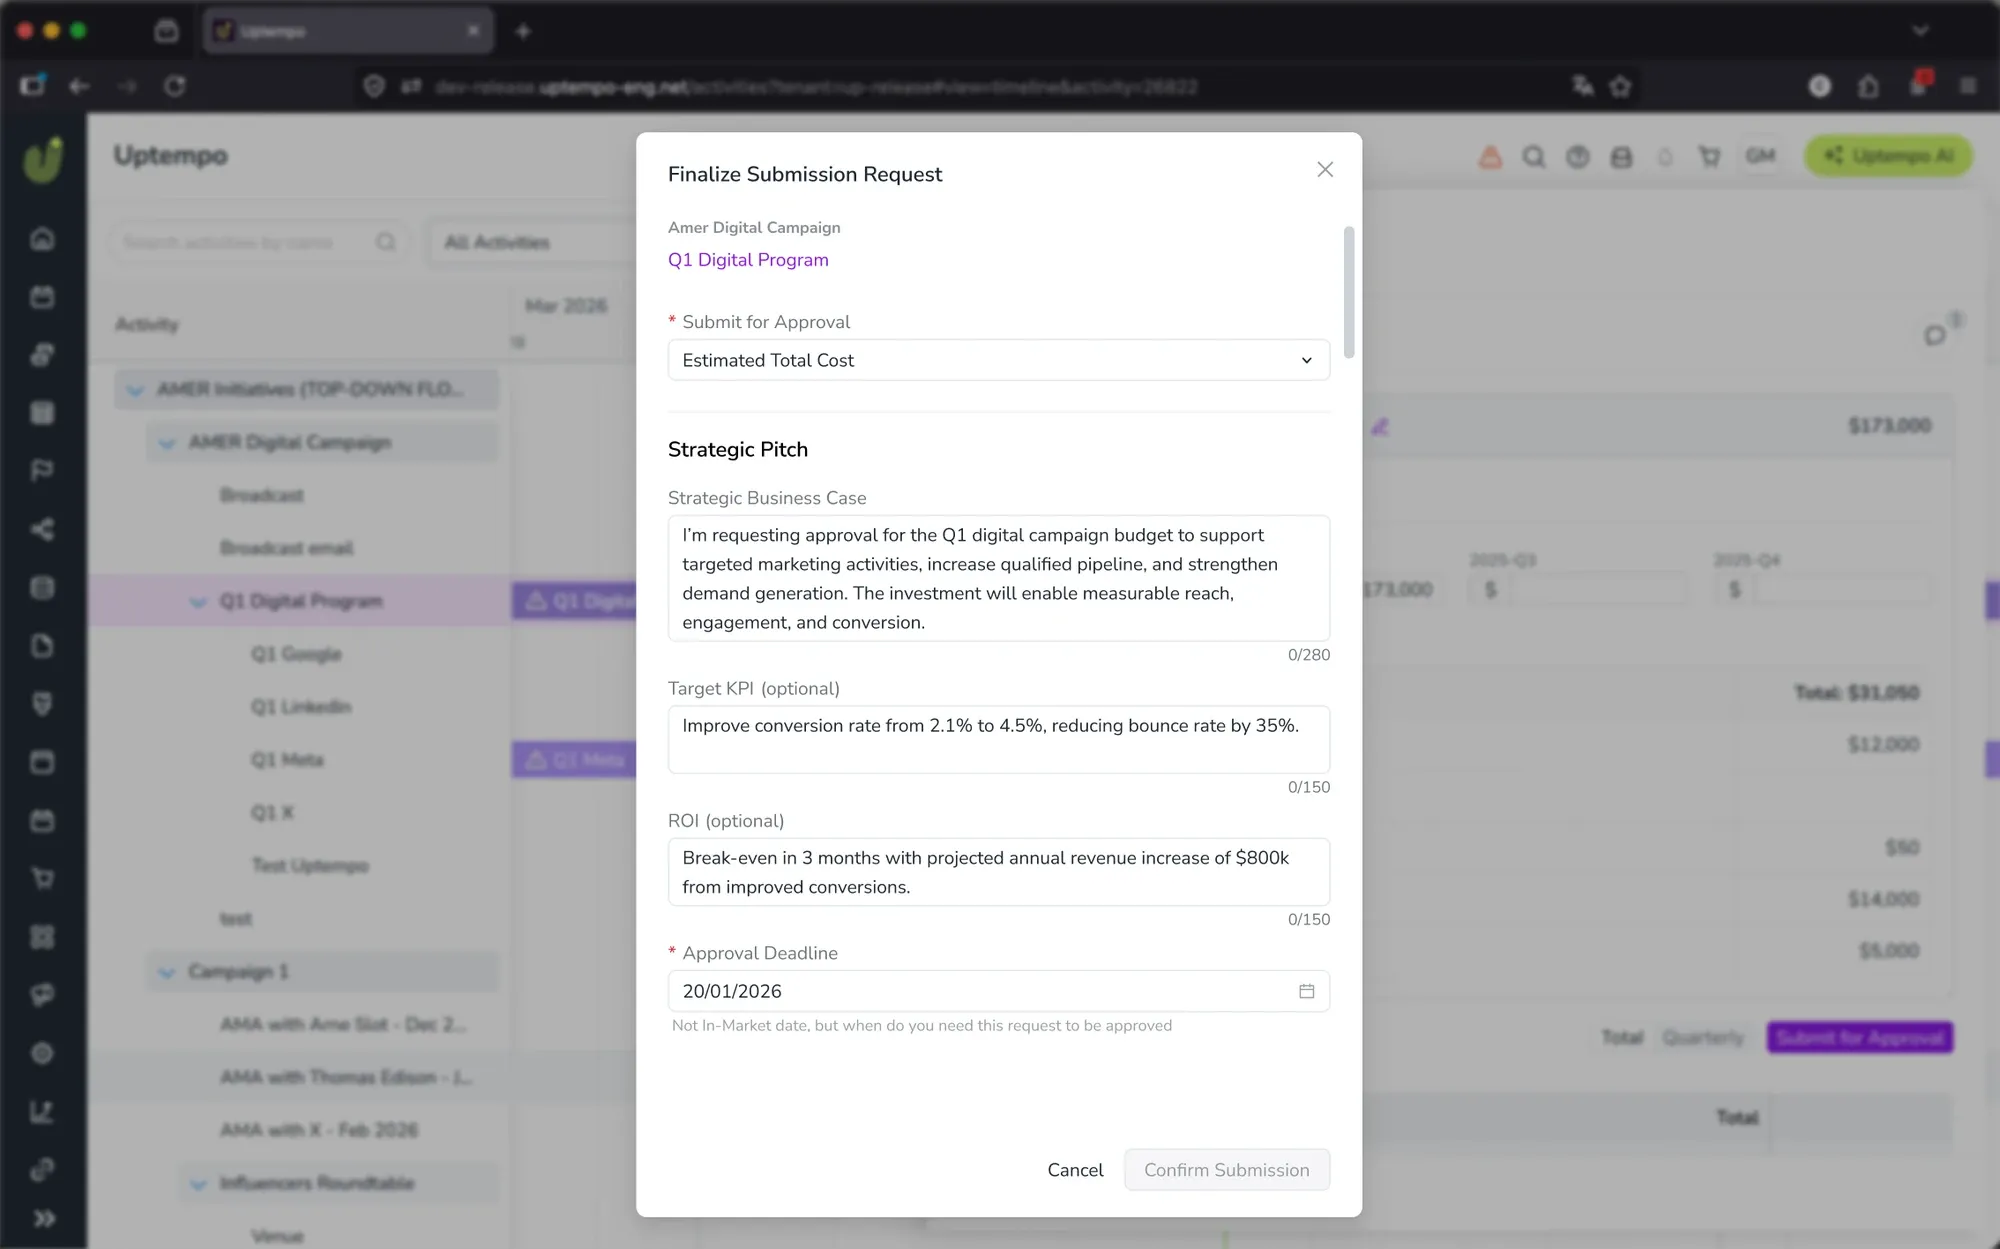Open the comments bubble icon

pyautogui.click(x=1935, y=335)
